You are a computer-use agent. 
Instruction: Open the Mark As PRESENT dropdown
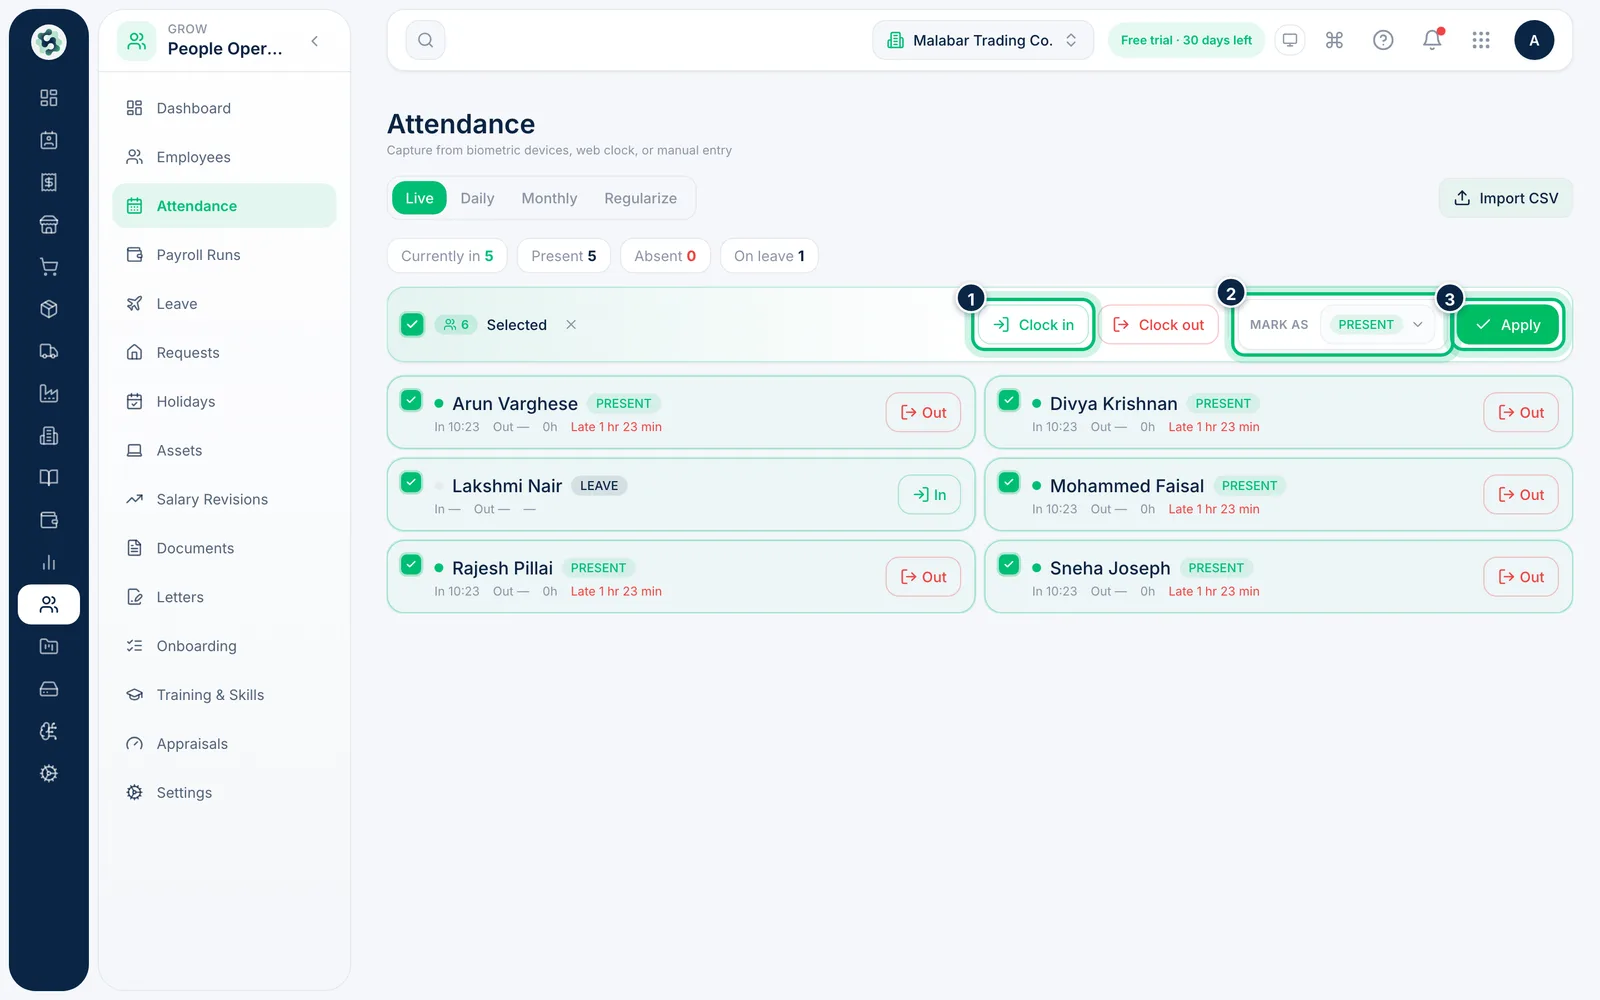1379,324
